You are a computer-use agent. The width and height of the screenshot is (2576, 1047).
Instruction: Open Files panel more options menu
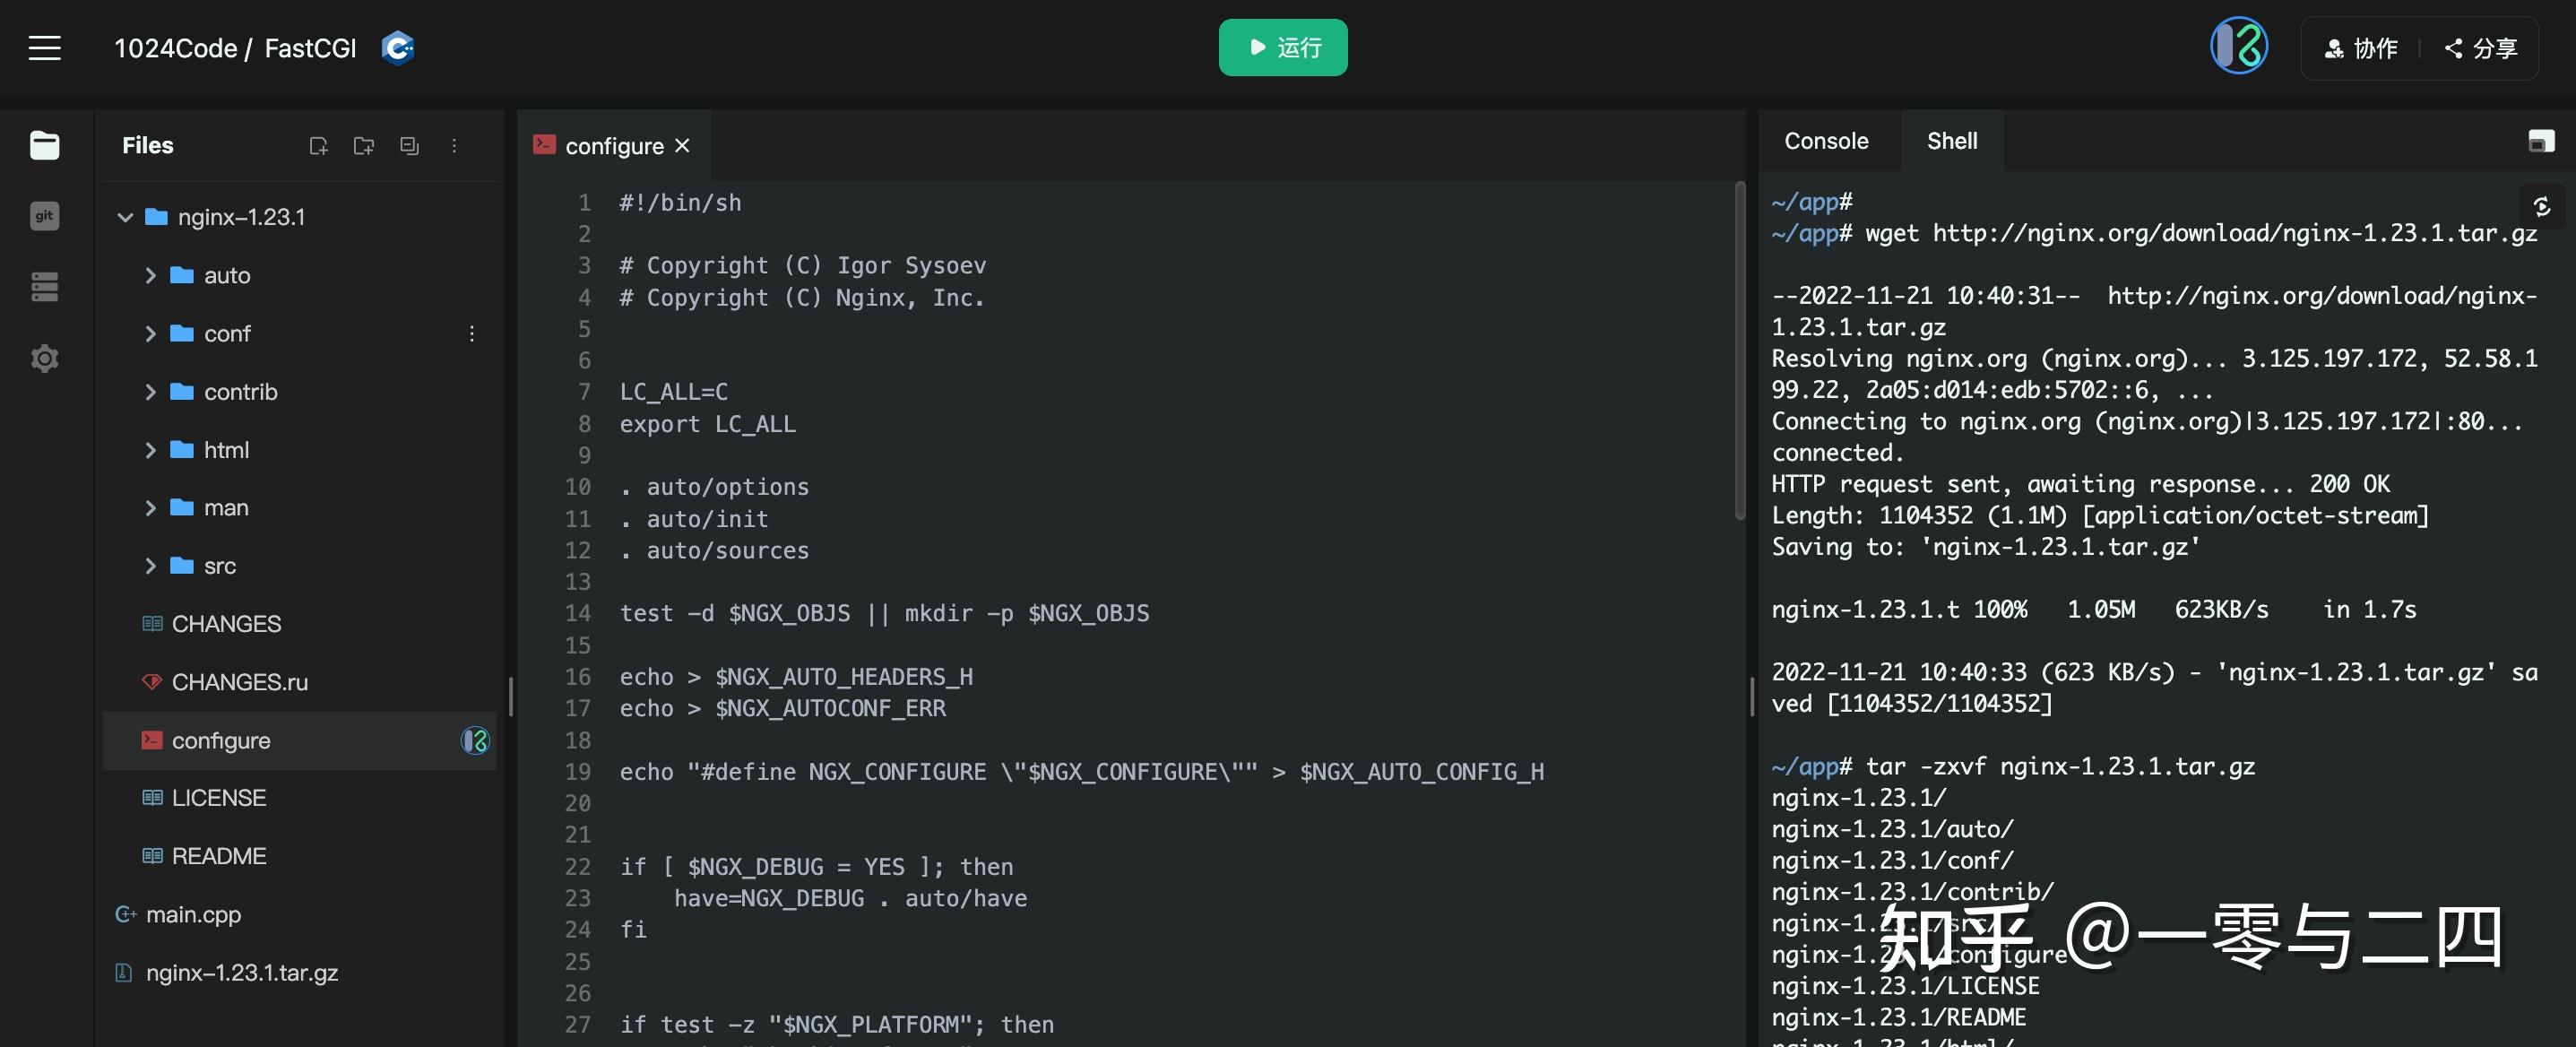(x=454, y=146)
